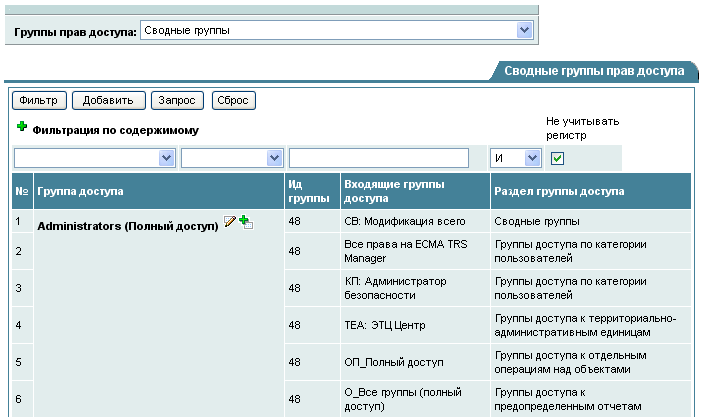705x417 pixels.
Task: Click Группы доступа к отдельным операциям cell
Action: (x=590, y=362)
